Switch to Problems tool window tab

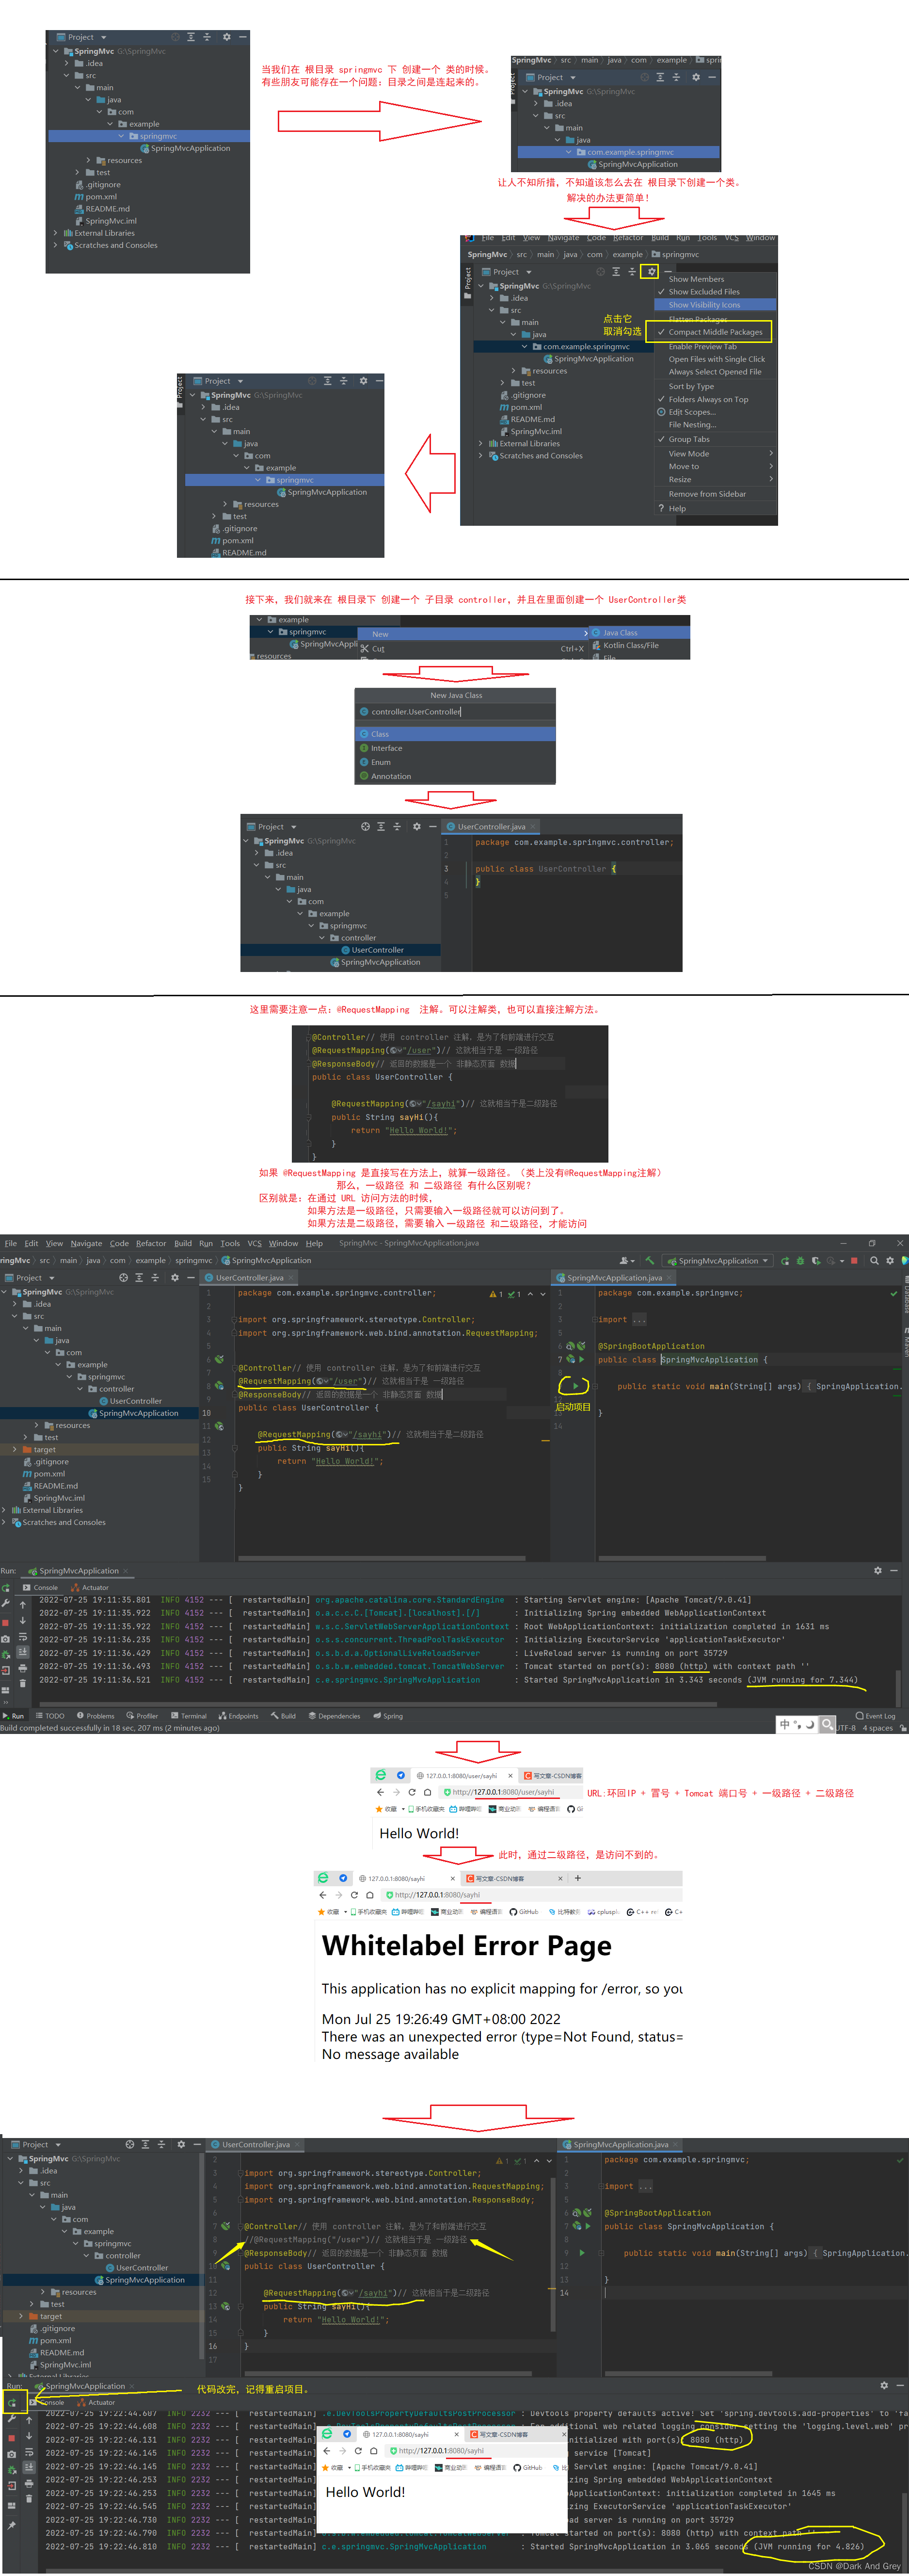pyautogui.click(x=95, y=1715)
